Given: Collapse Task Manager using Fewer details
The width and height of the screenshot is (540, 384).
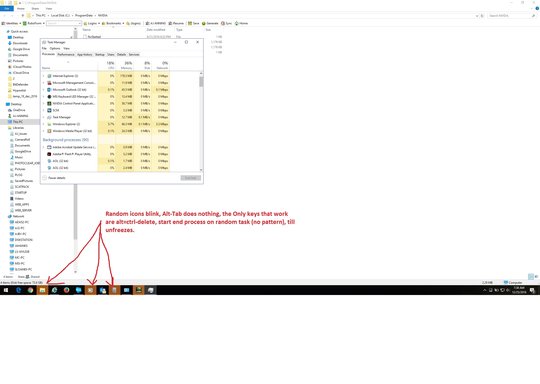Looking at the screenshot, I should point(54,178).
